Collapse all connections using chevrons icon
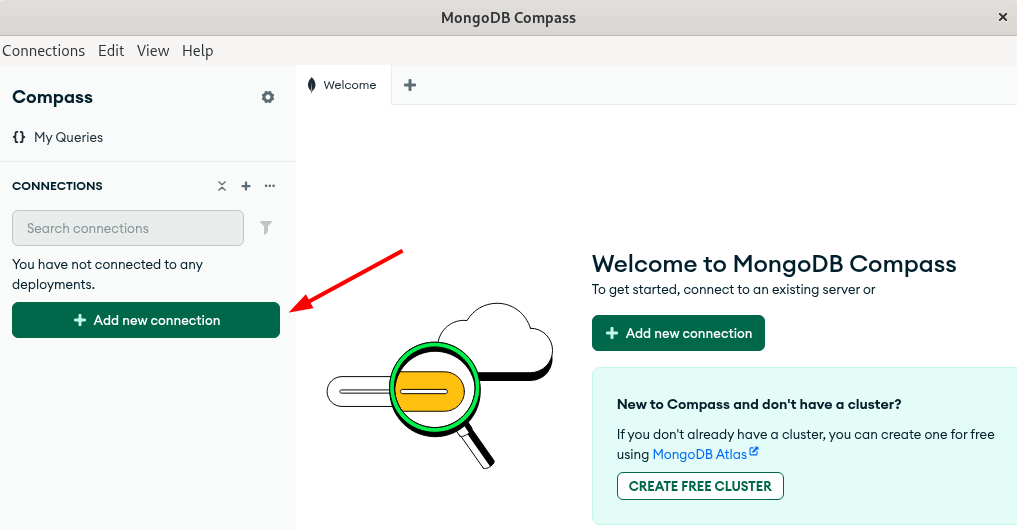 coord(222,186)
